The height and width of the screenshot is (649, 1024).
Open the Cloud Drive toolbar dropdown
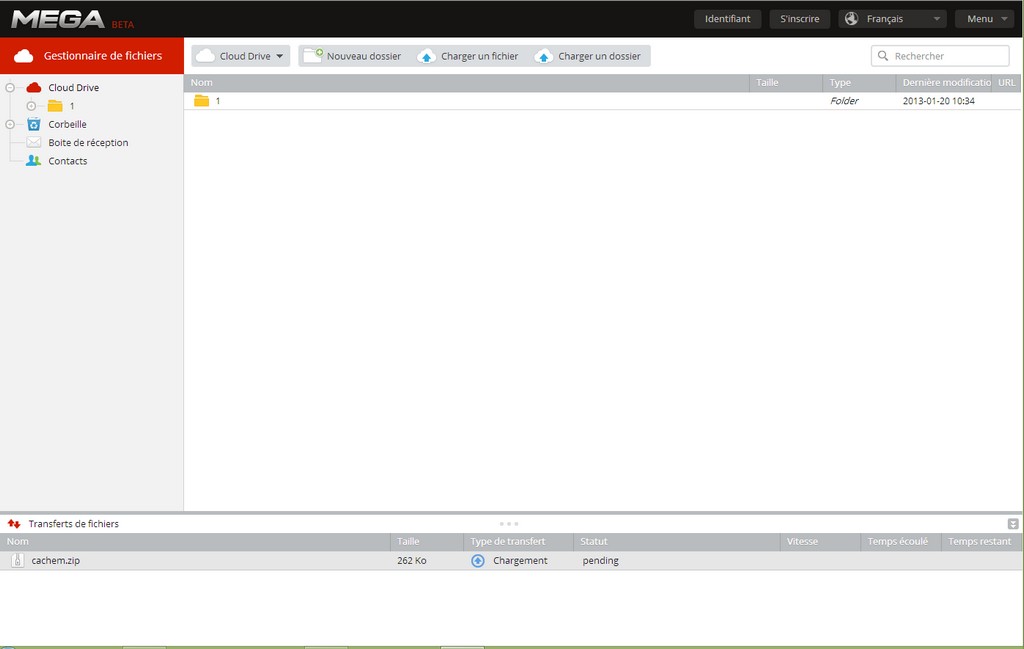pos(240,56)
